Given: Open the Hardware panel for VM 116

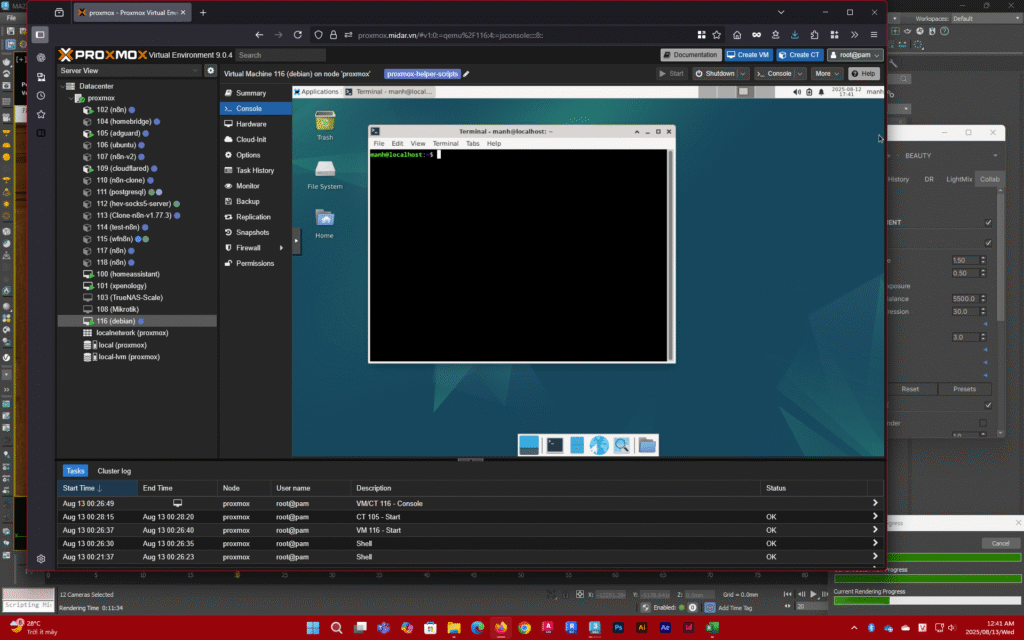Looking at the screenshot, I should click(x=251, y=124).
